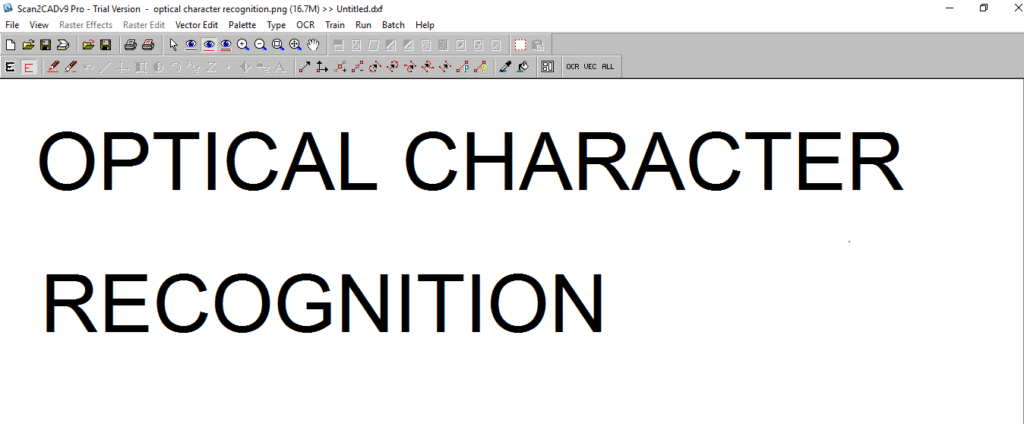Select the red pencil draw tool
Image resolution: width=1024 pixels, height=424 pixels.
click(54, 67)
